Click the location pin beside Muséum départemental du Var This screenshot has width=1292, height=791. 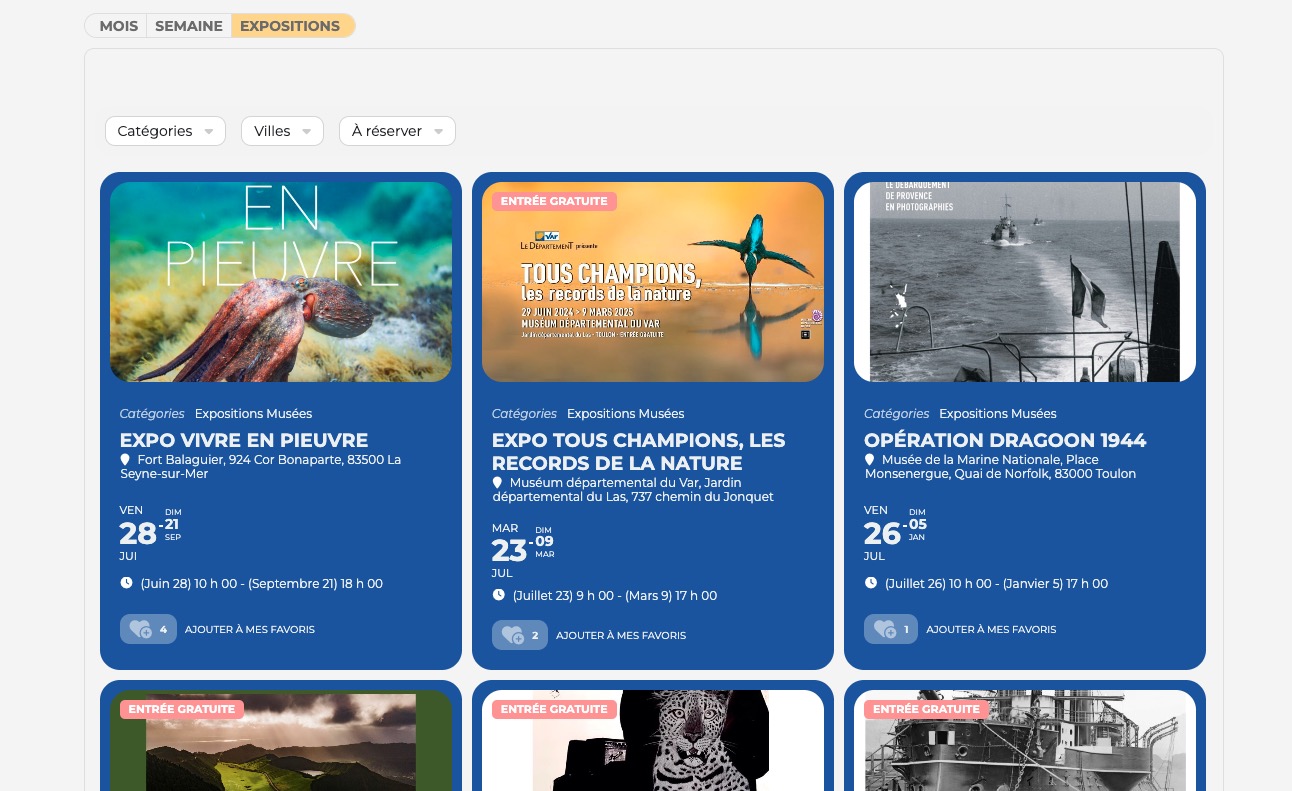click(x=497, y=483)
